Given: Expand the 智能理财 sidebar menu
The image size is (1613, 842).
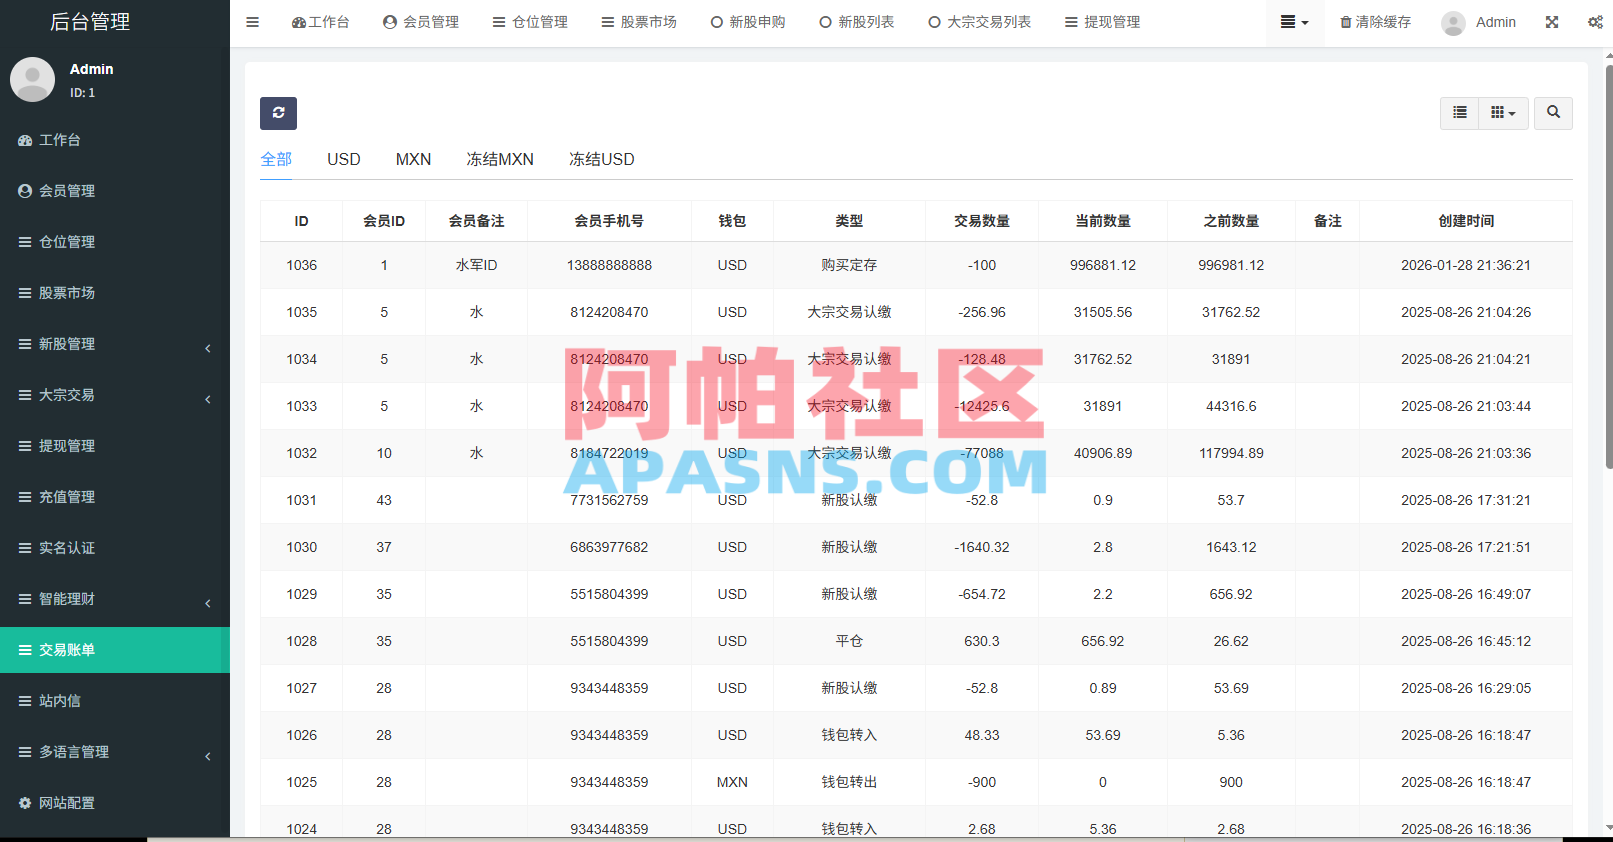Looking at the screenshot, I should click(115, 599).
